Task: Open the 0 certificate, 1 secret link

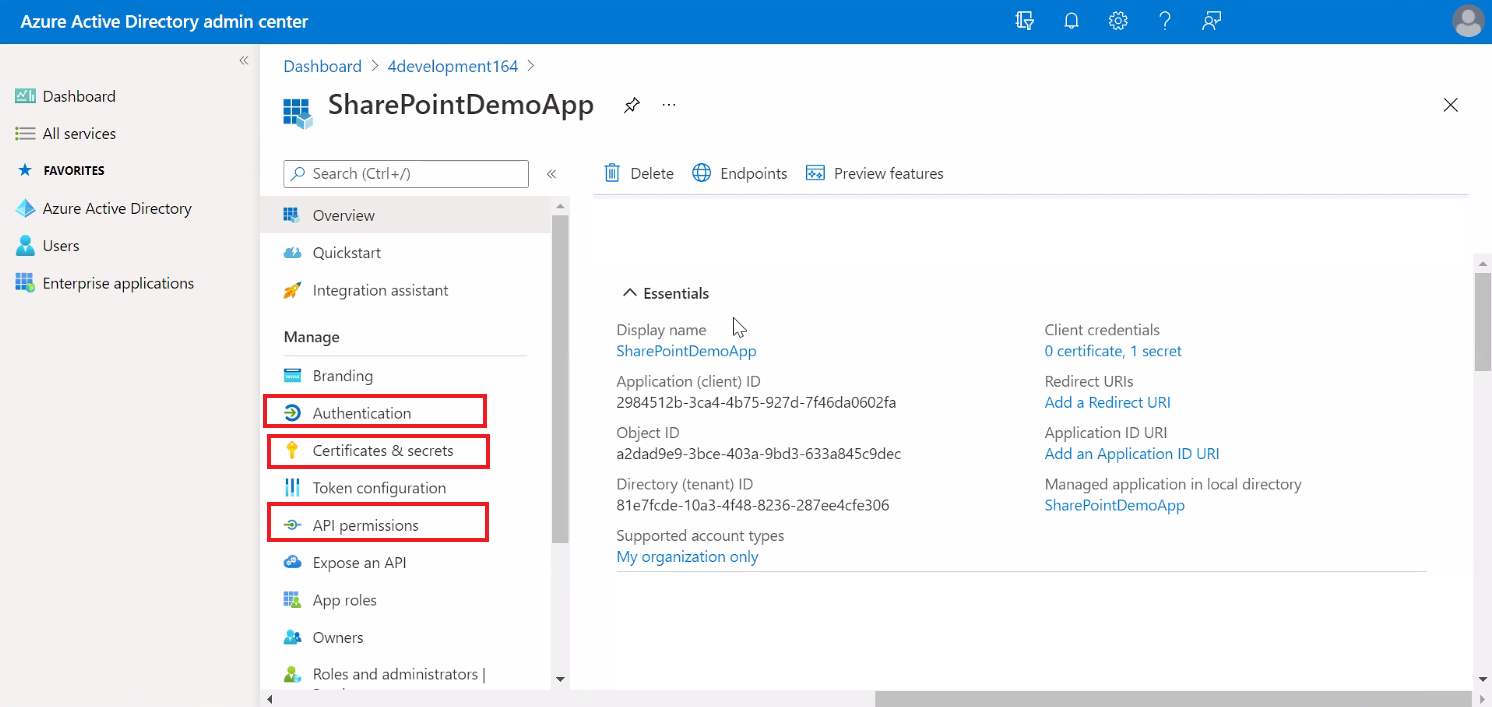Action: pos(1112,351)
